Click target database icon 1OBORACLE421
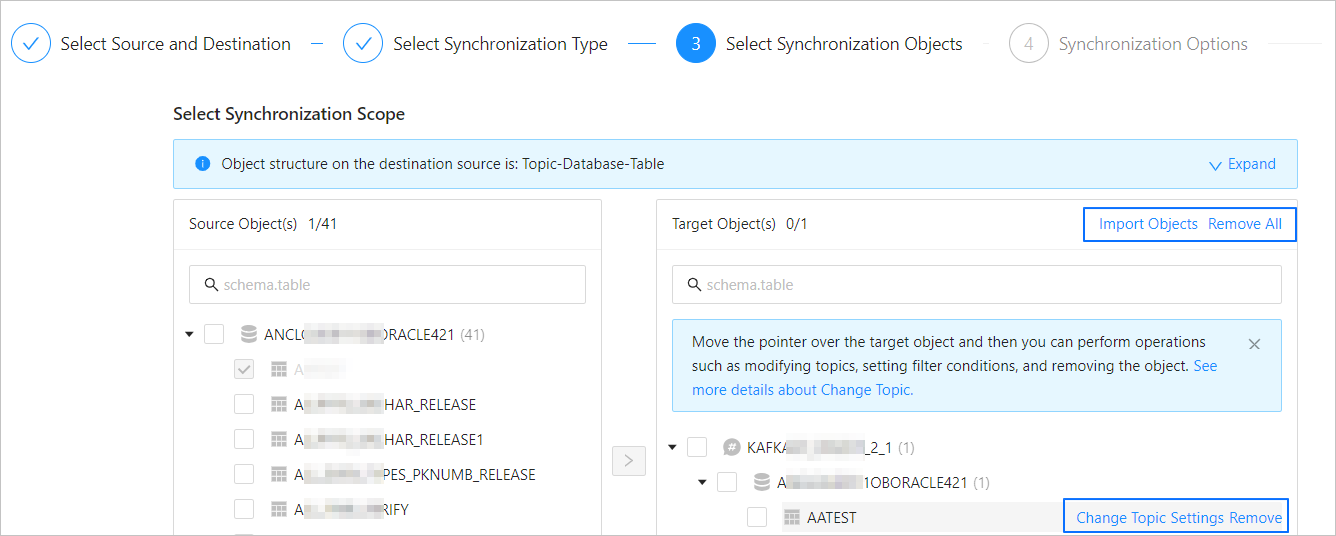The image size is (1336, 536). point(762,482)
